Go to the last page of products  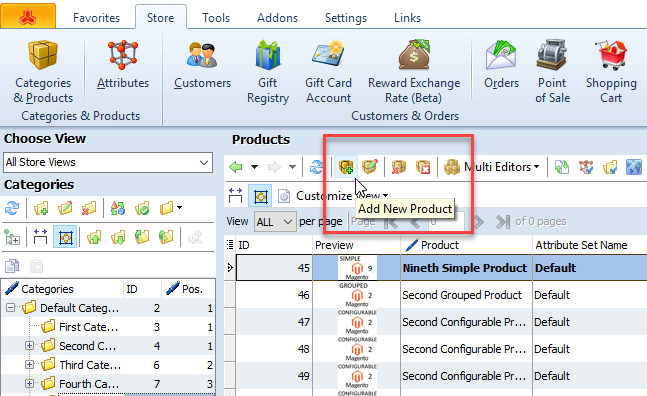tap(502, 222)
